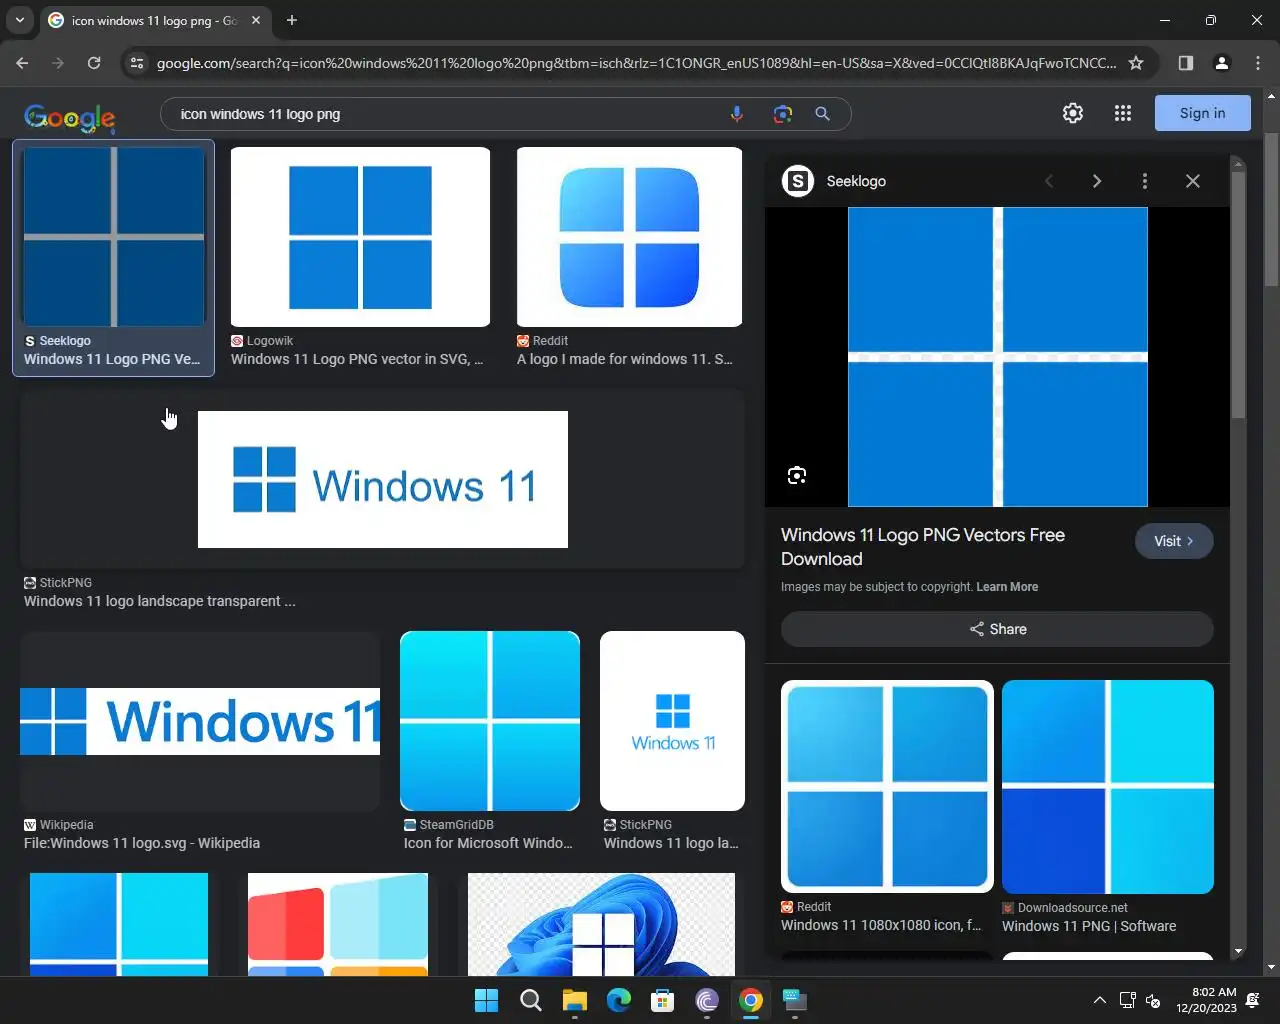
Task: Select the StickPNG landscape Windows 11 thumbnail
Action: coord(383,479)
